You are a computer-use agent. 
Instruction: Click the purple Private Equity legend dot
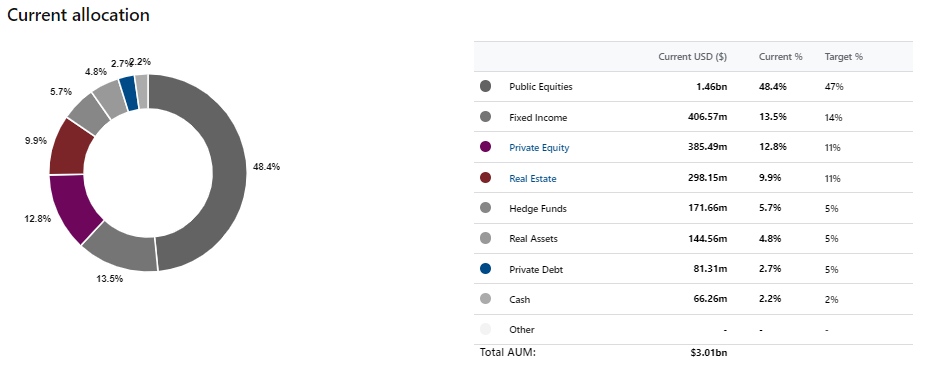(485, 147)
